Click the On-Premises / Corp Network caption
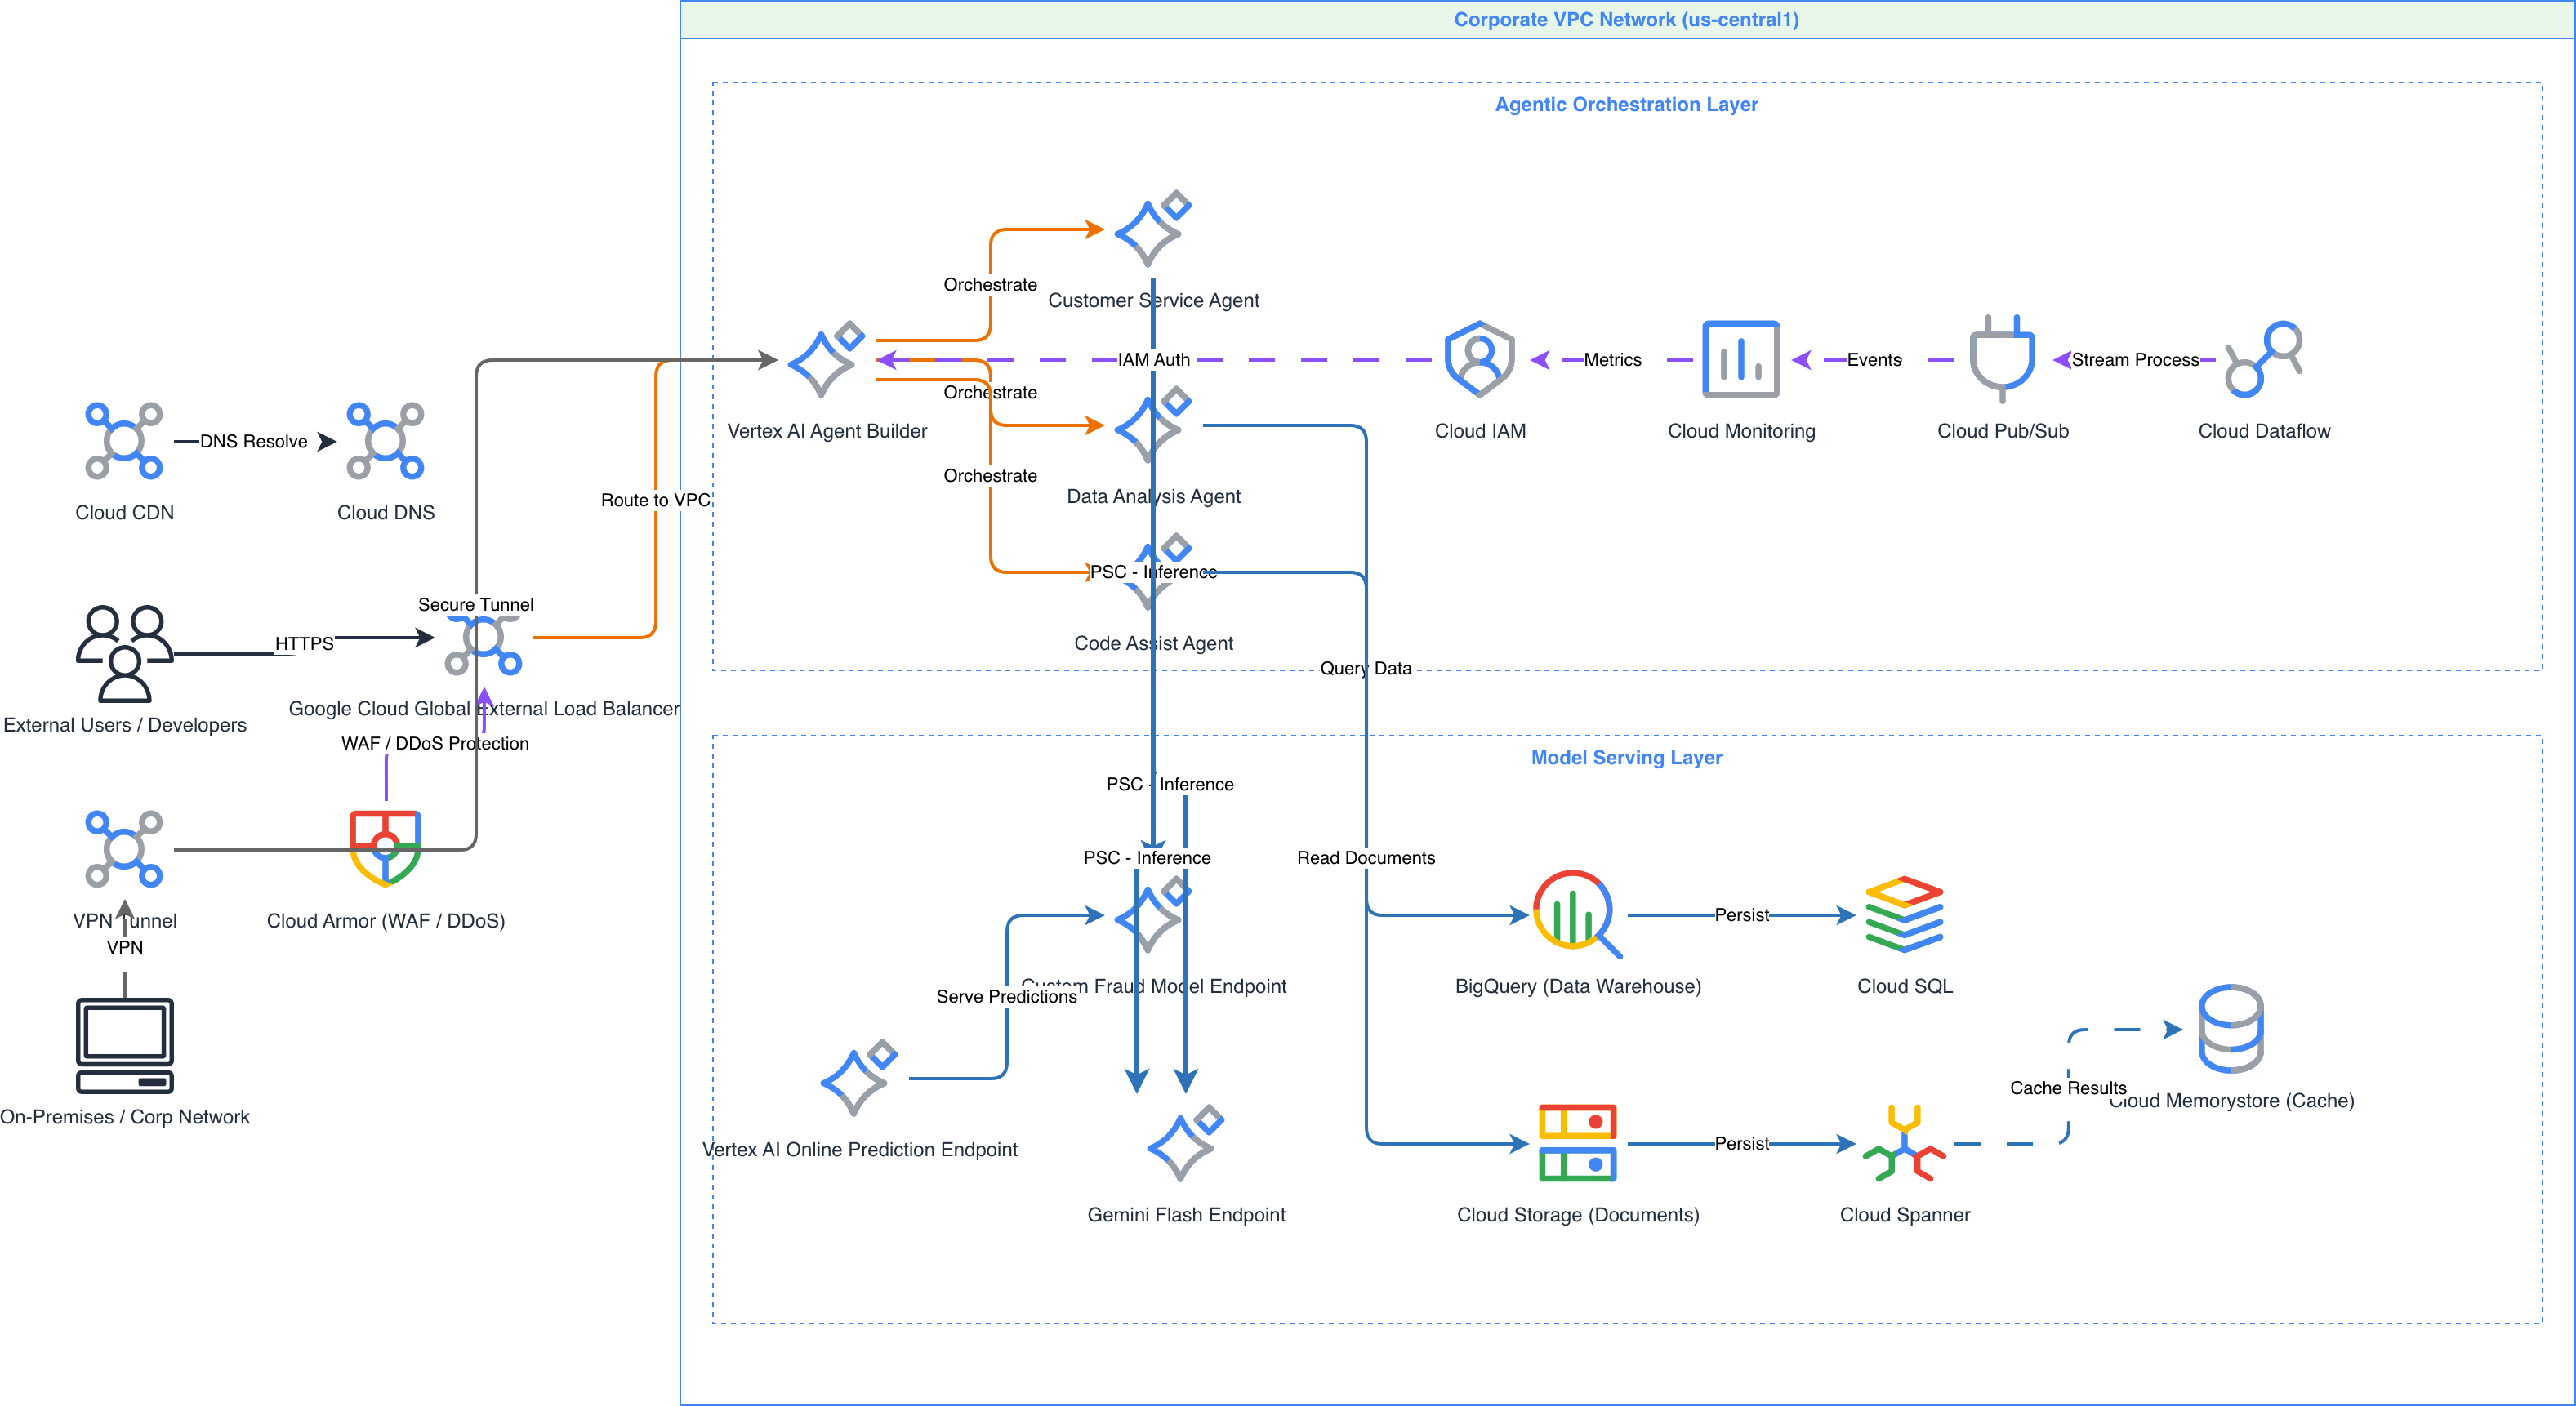2576x1406 pixels. point(124,1116)
